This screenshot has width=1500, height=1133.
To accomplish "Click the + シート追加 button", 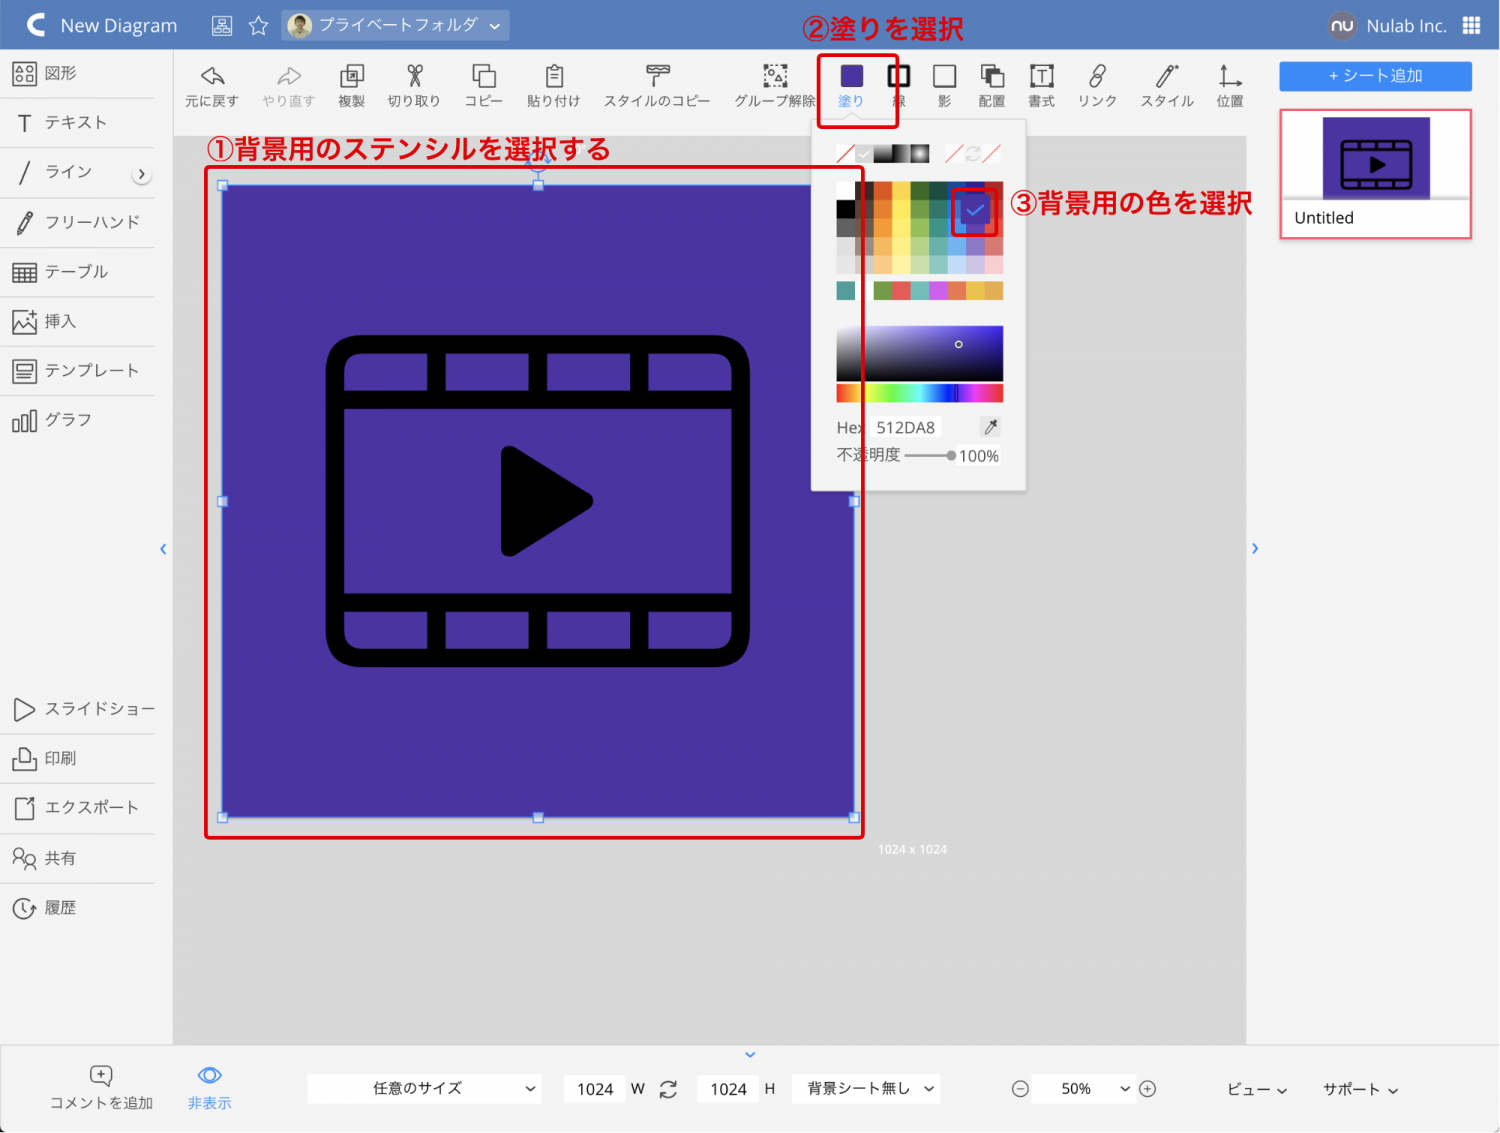I will (1375, 76).
